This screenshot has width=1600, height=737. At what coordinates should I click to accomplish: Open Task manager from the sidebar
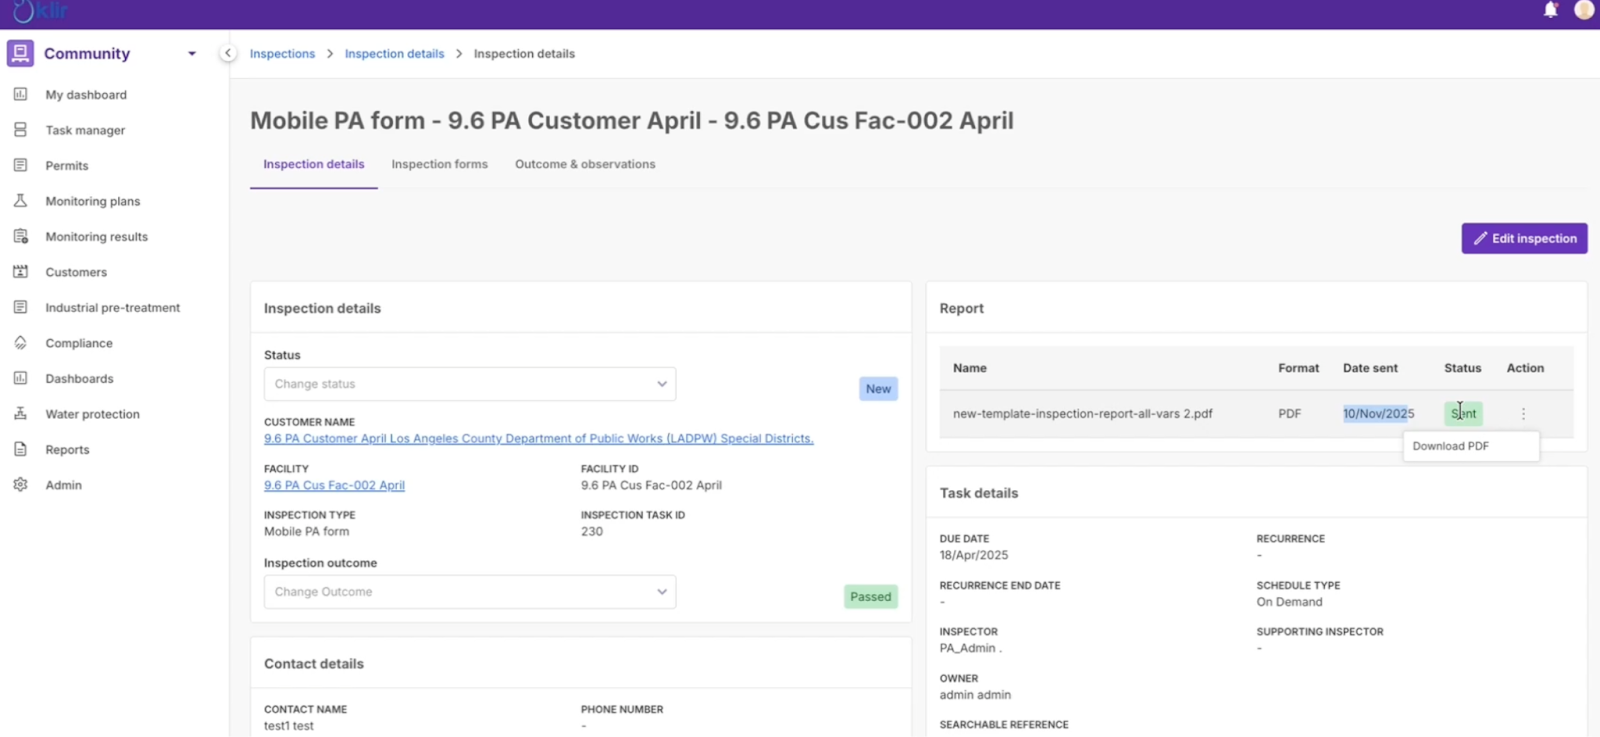pyautogui.click(x=85, y=130)
